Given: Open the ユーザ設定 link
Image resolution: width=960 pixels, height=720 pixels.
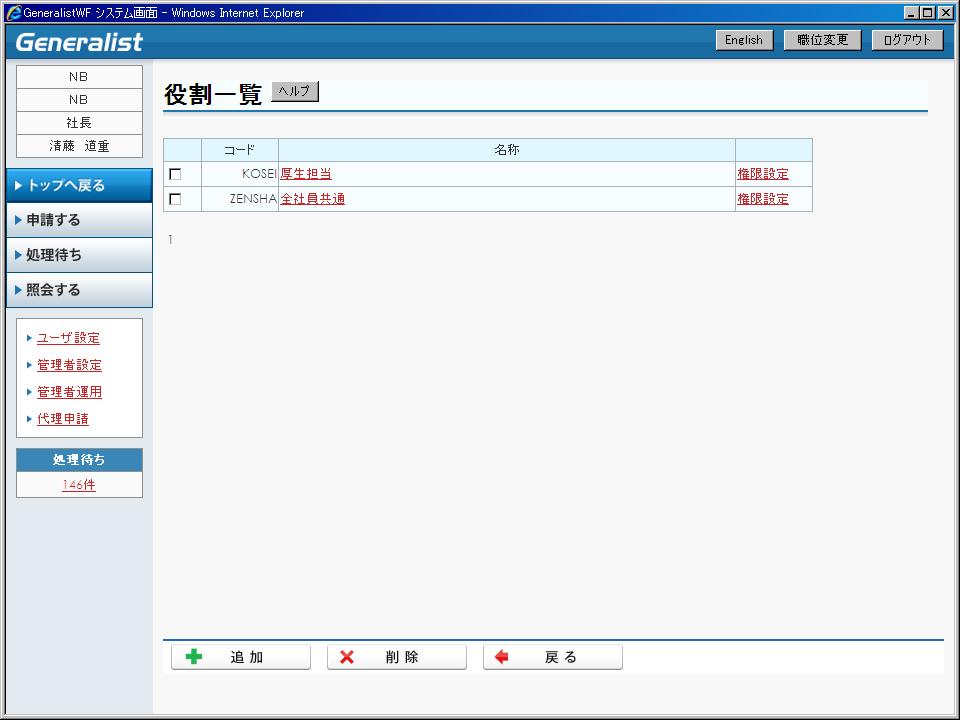Looking at the screenshot, I should tap(68, 338).
